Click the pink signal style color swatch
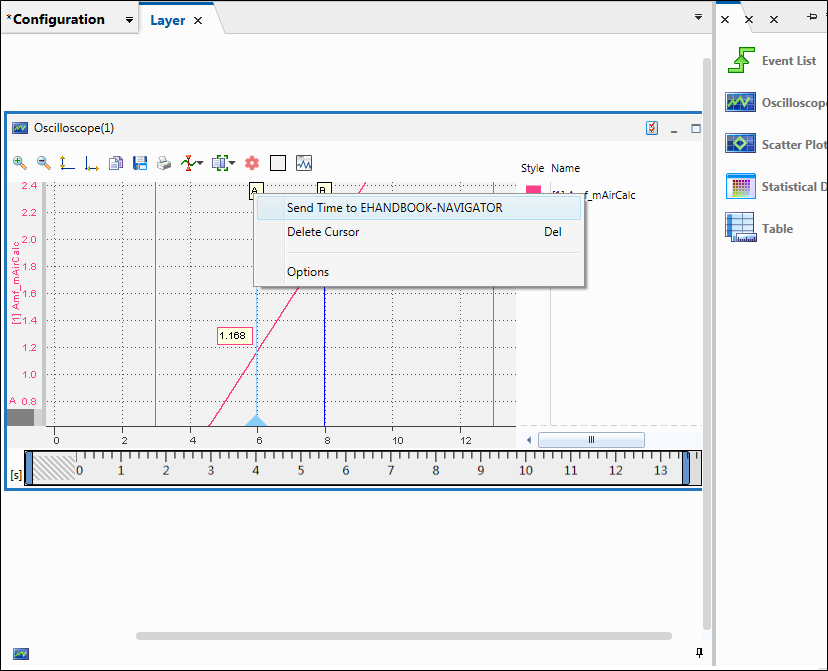 pos(533,190)
